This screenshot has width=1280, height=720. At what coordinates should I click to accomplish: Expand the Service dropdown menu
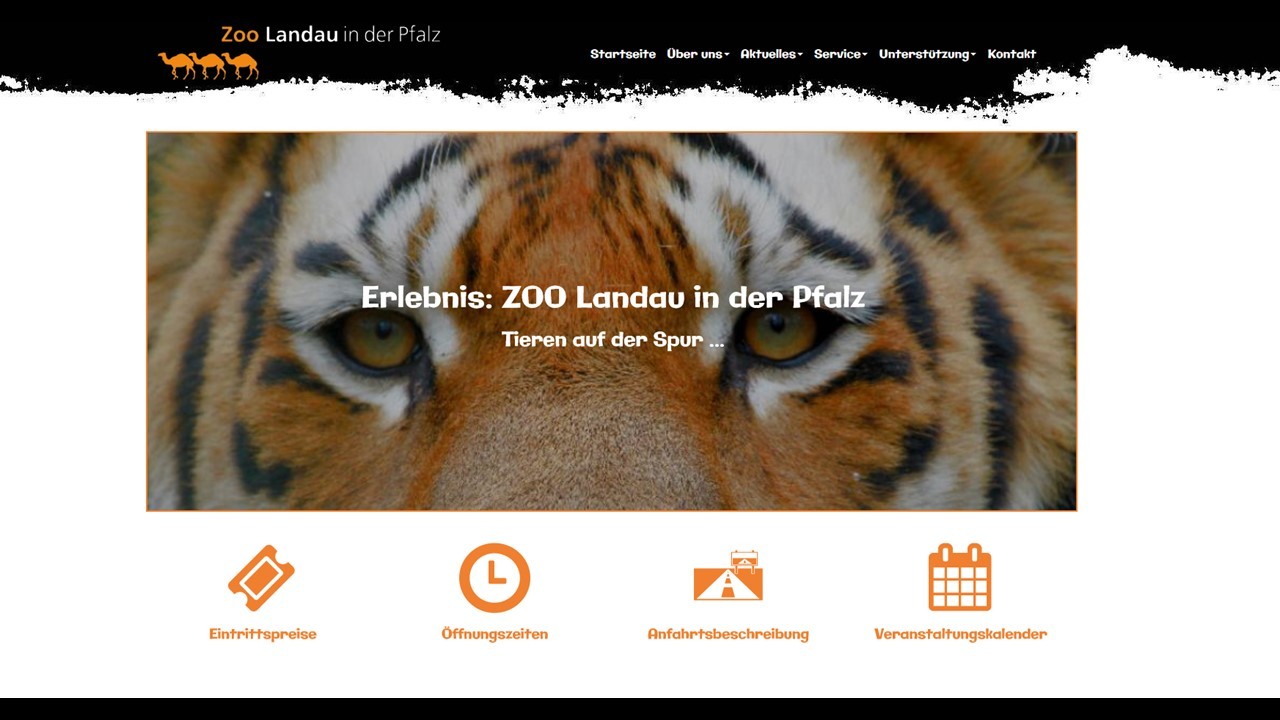840,54
